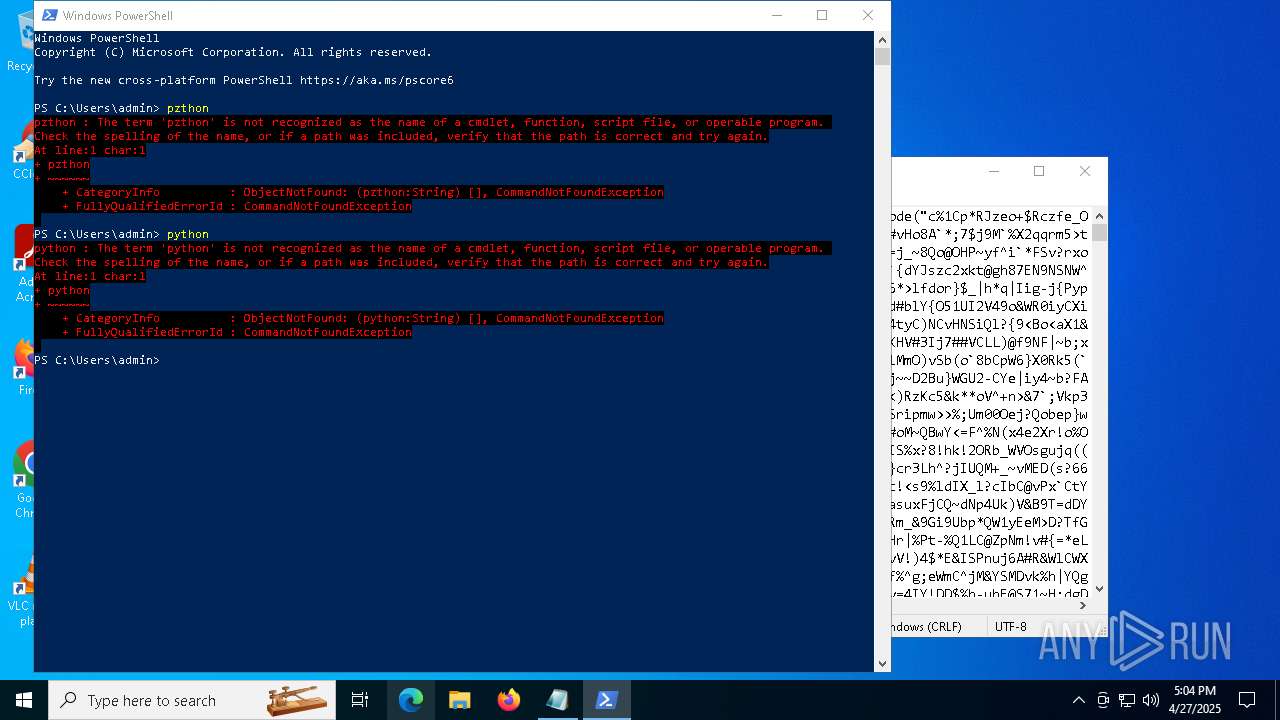Close the PowerShell window
This screenshot has width=1280, height=720.
868,15
